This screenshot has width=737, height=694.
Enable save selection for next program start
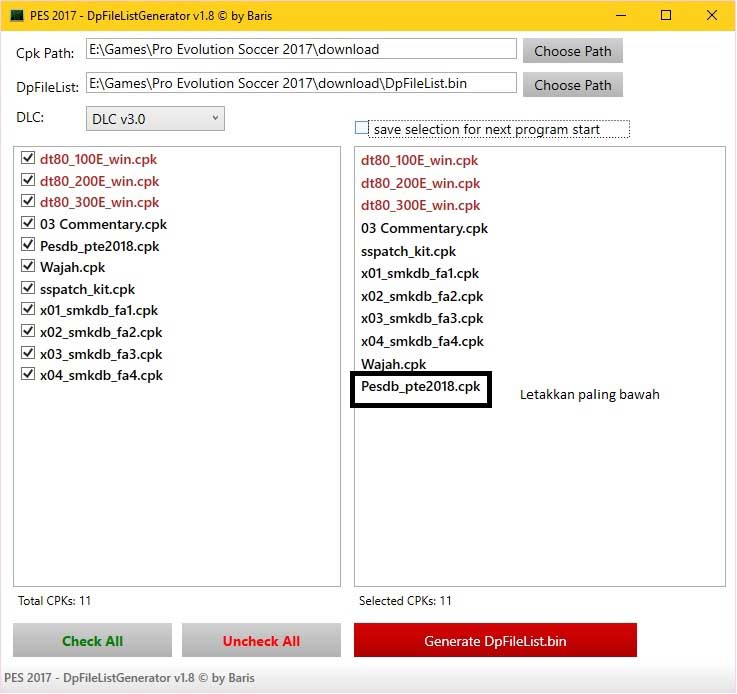(x=361, y=128)
